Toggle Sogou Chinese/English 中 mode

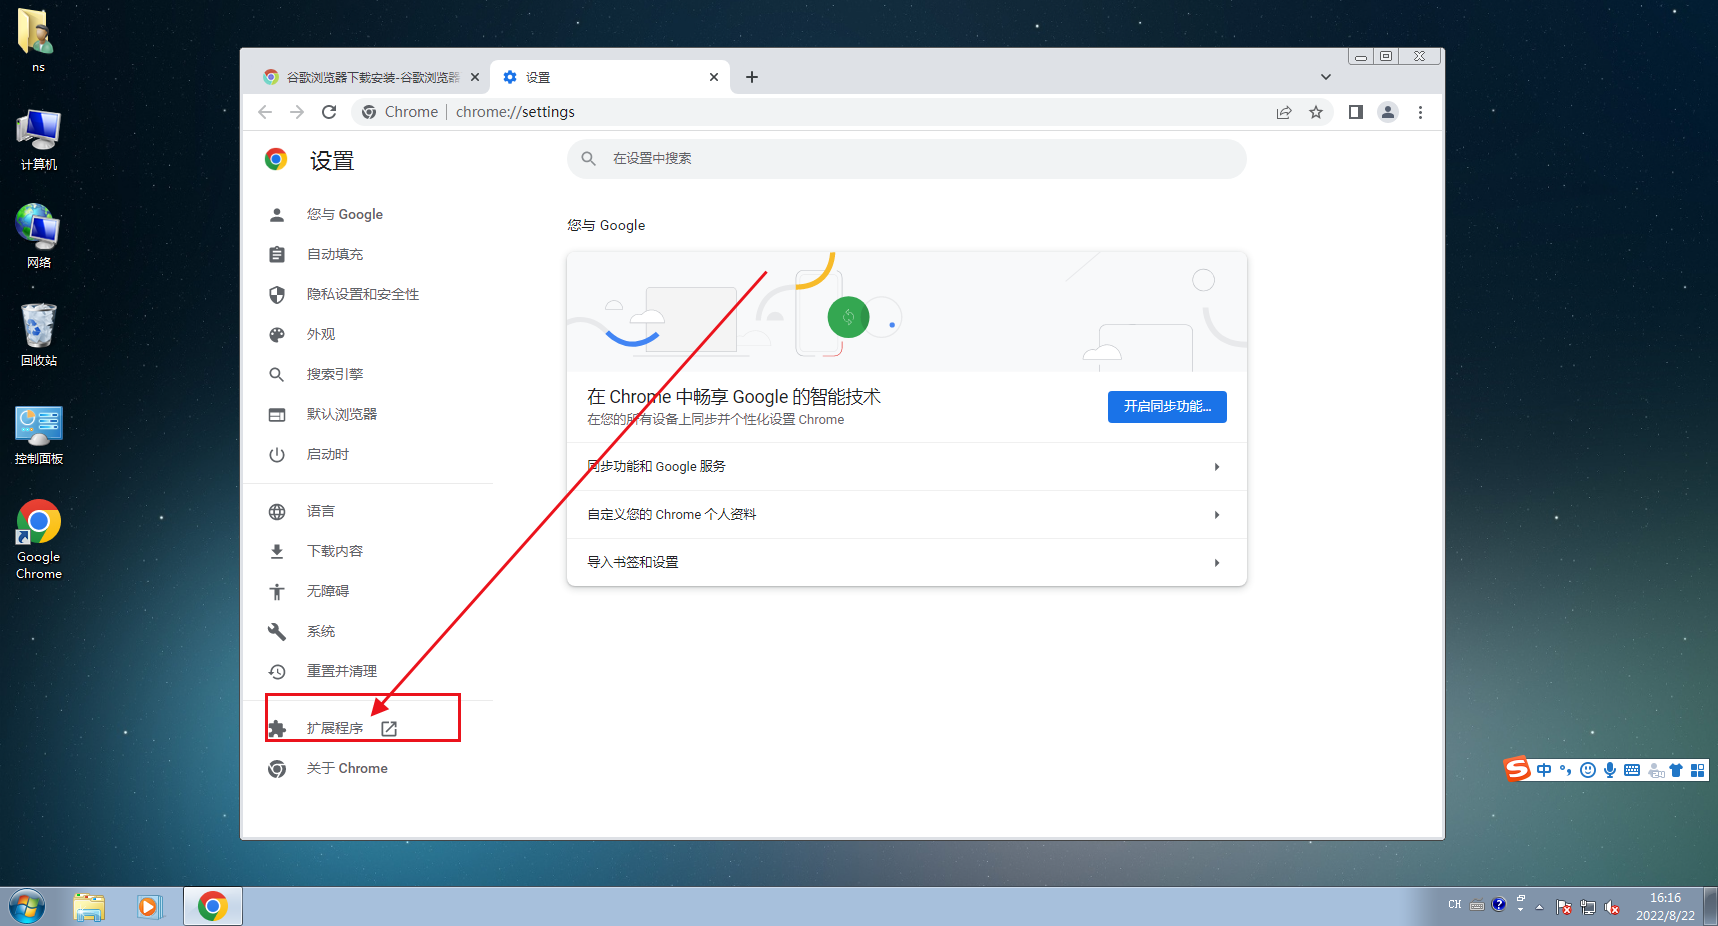click(x=1544, y=770)
